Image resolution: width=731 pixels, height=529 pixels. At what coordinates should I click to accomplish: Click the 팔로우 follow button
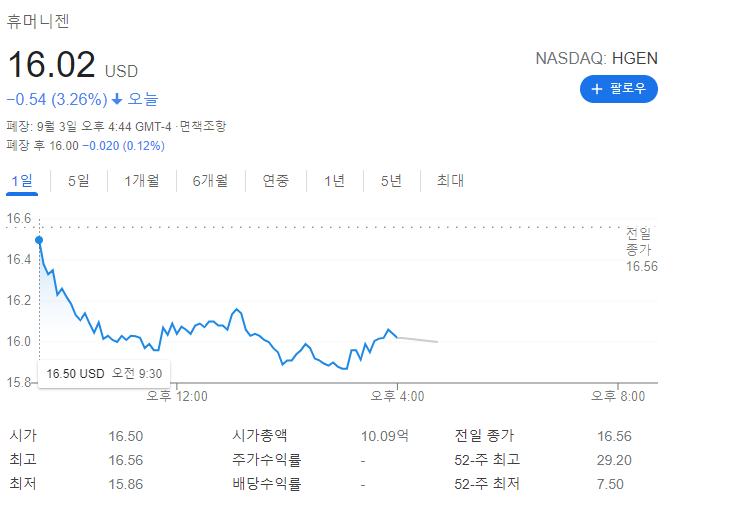point(619,89)
